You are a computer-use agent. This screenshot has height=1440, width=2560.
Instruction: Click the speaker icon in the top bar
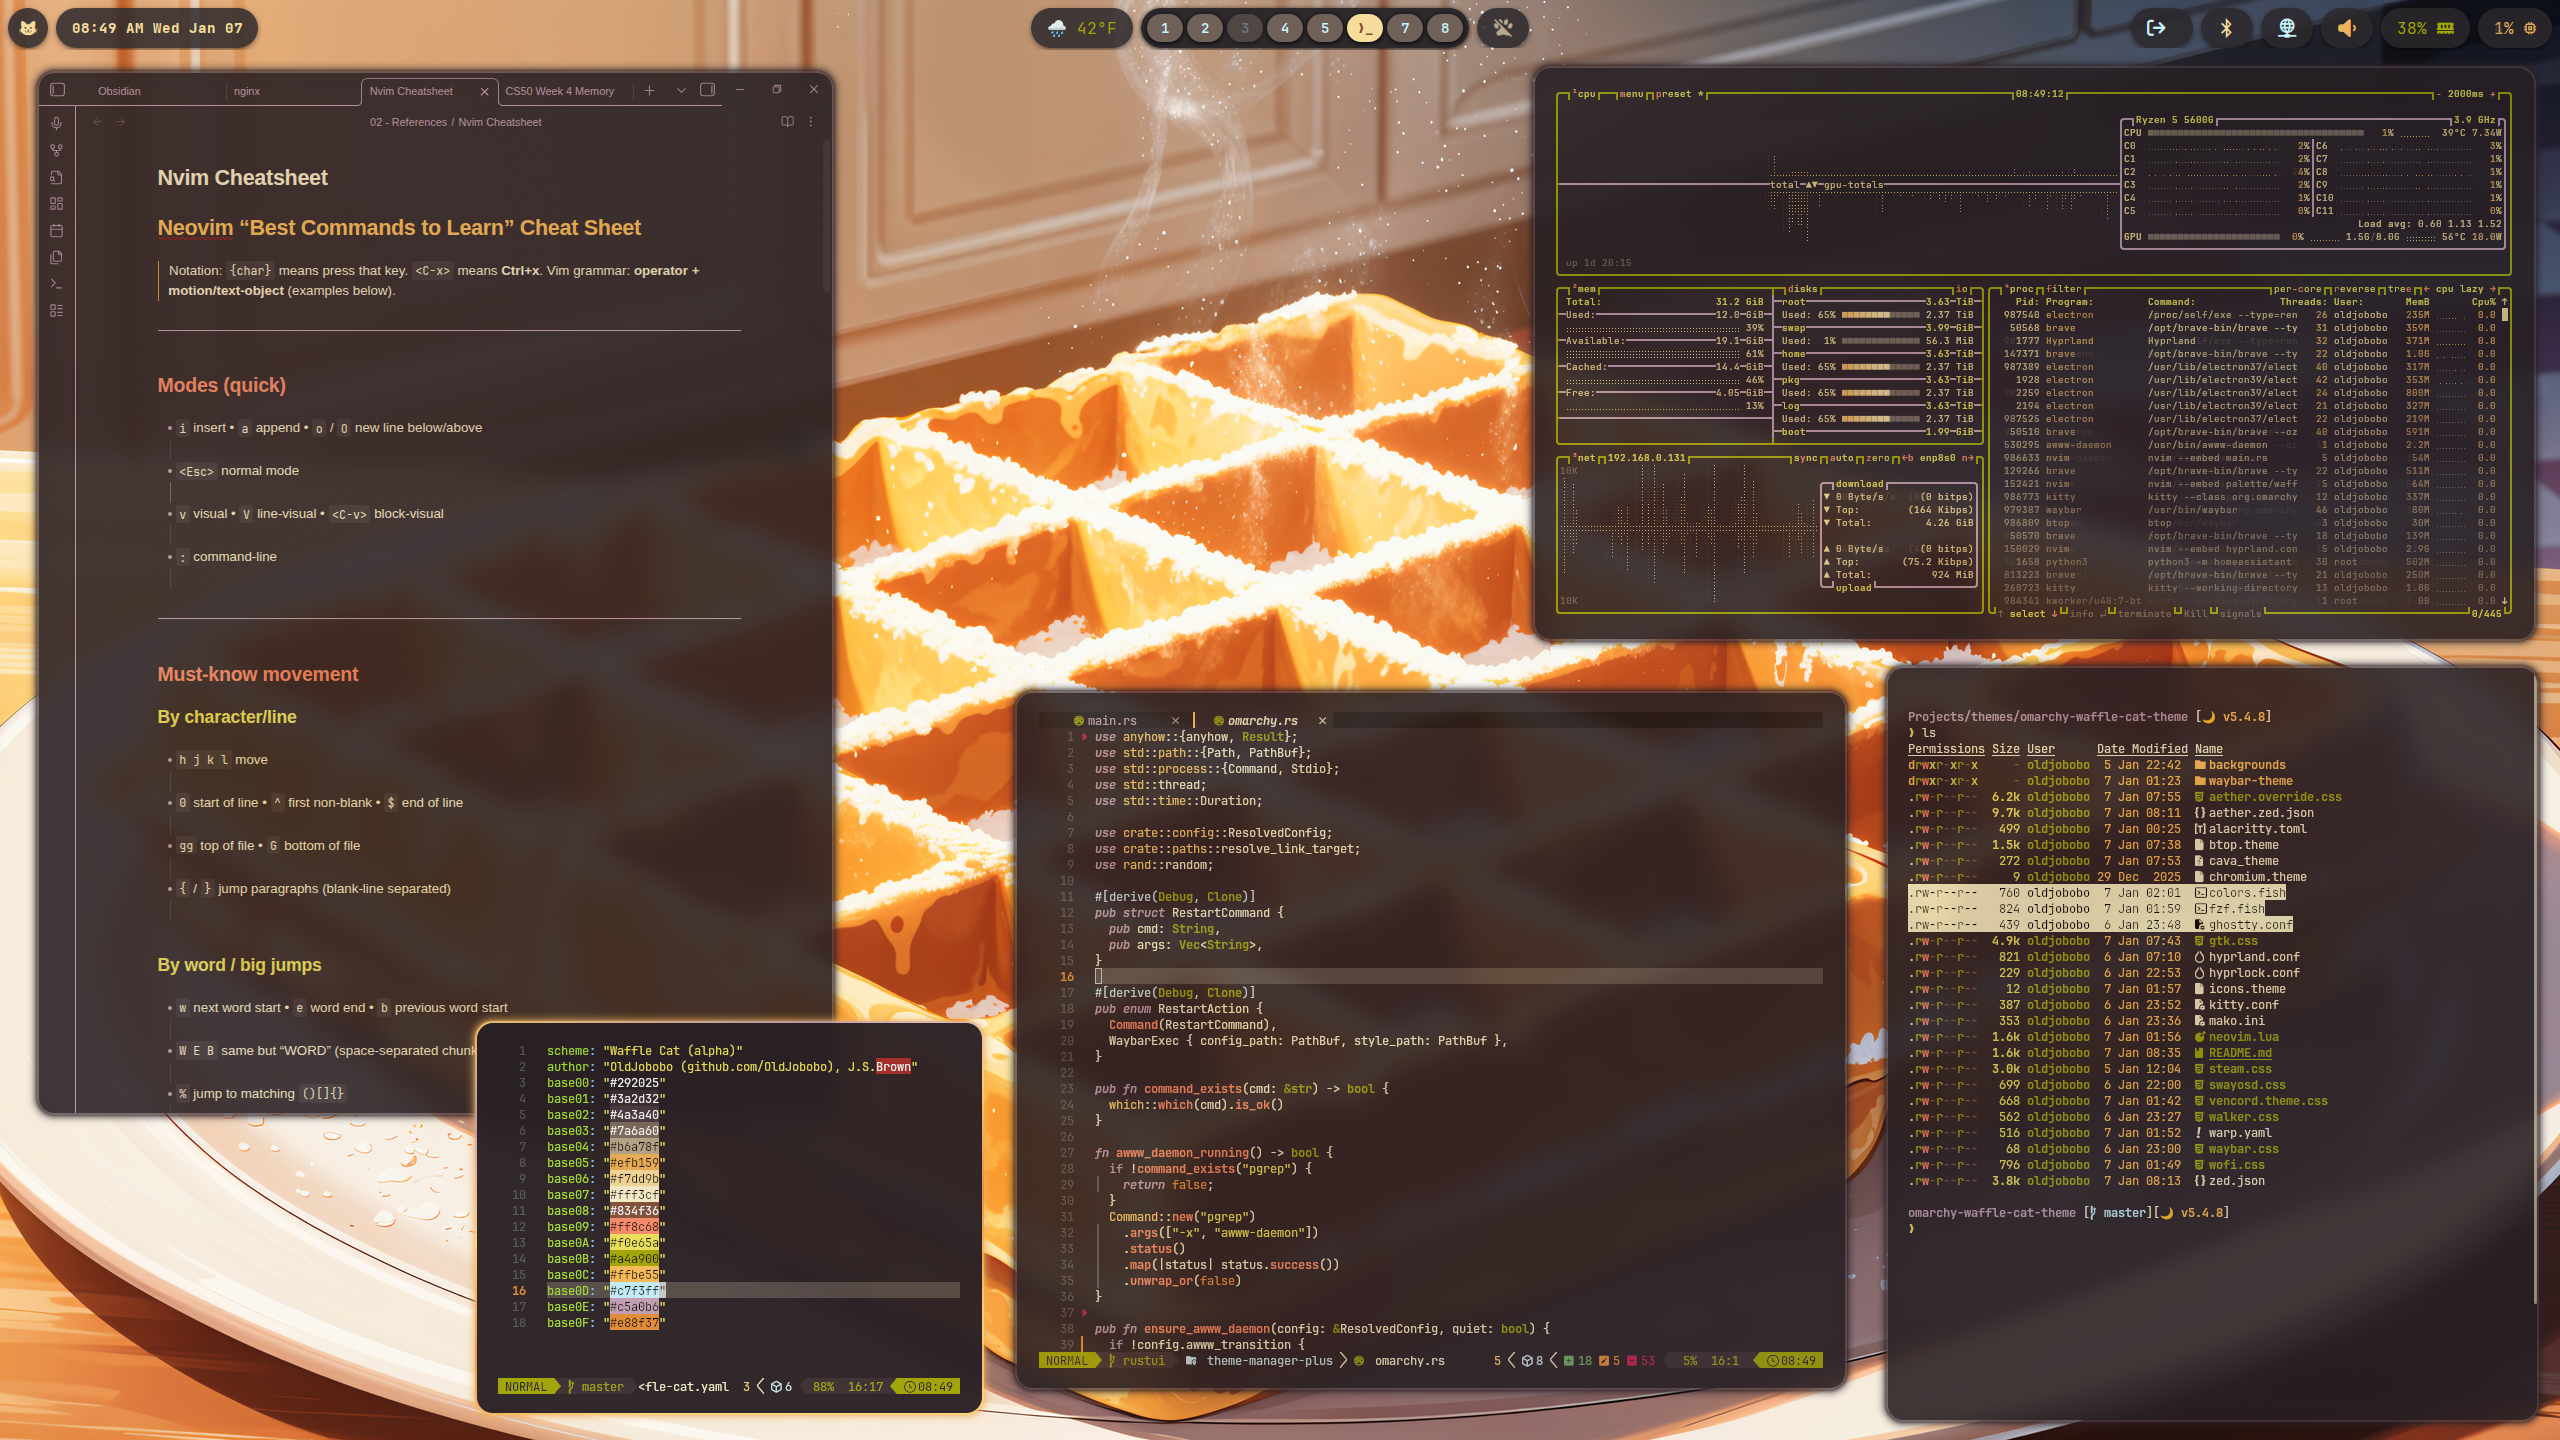[2347, 28]
